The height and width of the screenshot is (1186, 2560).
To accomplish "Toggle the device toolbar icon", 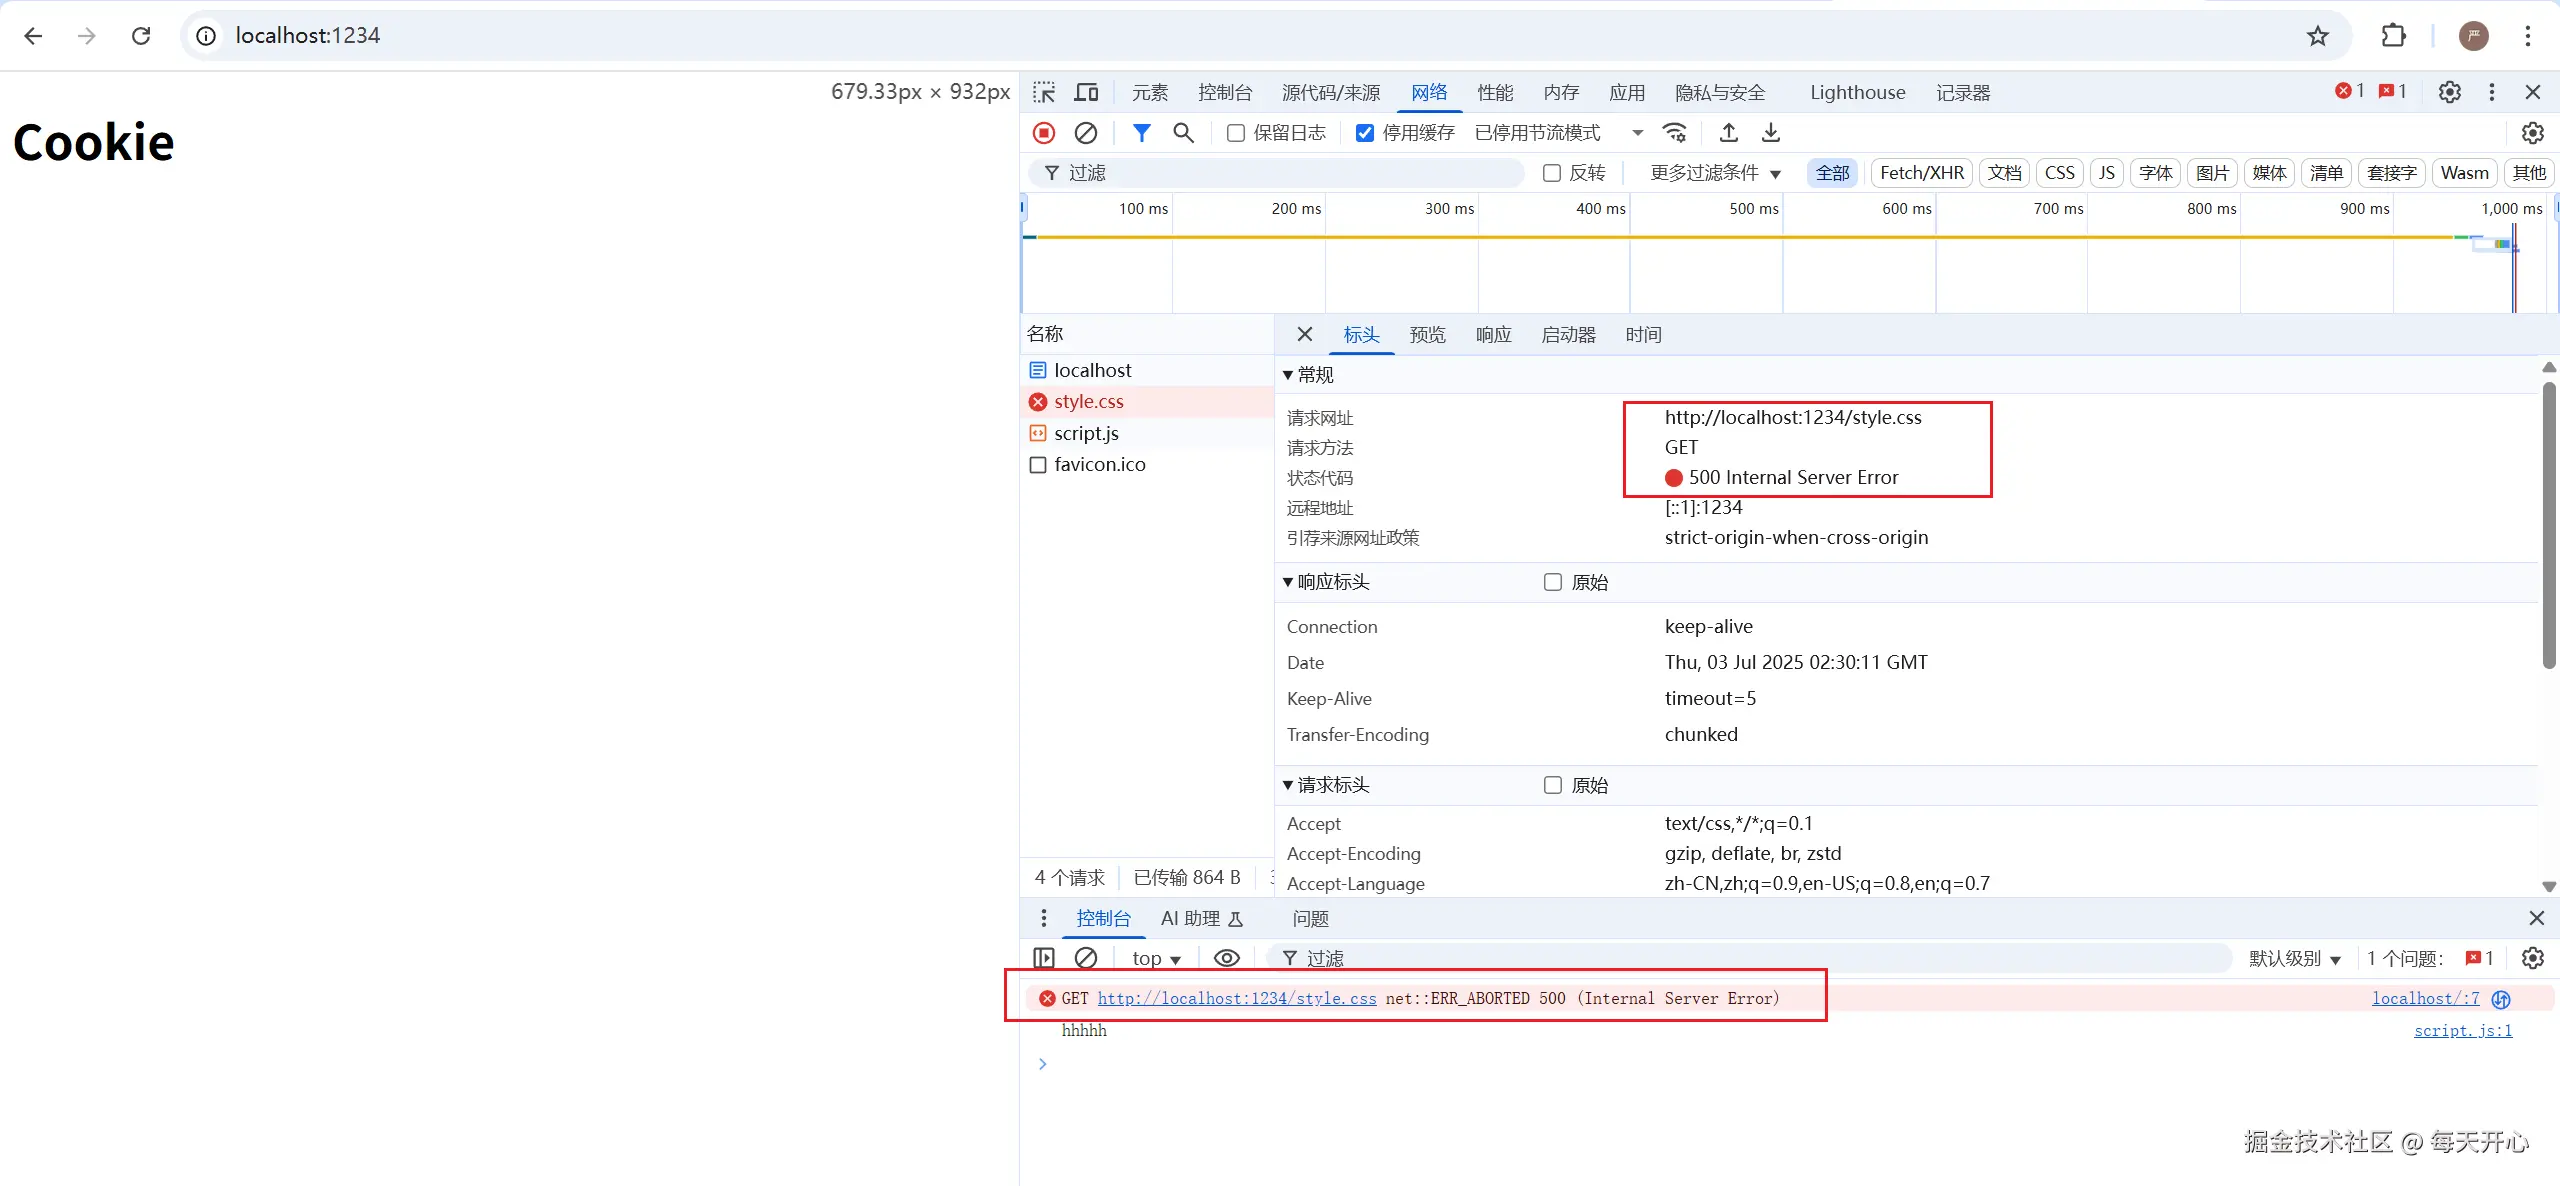I will click(1086, 93).
